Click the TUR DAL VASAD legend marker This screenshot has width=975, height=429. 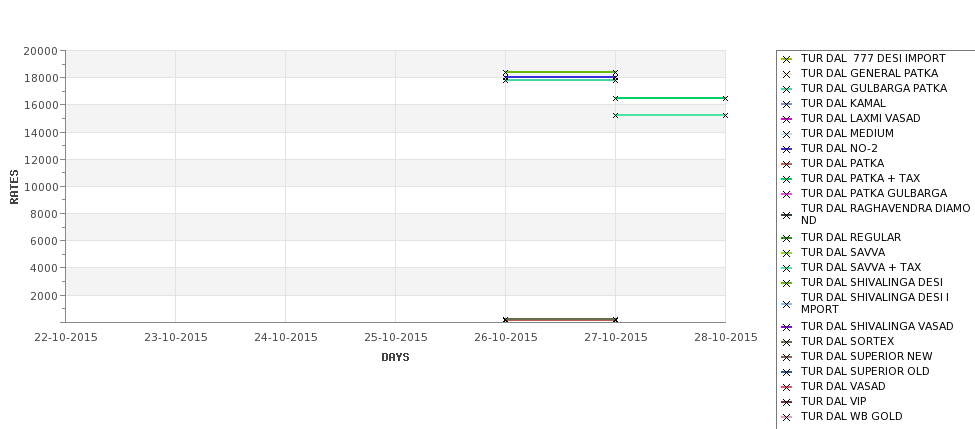tap(786, 387)
